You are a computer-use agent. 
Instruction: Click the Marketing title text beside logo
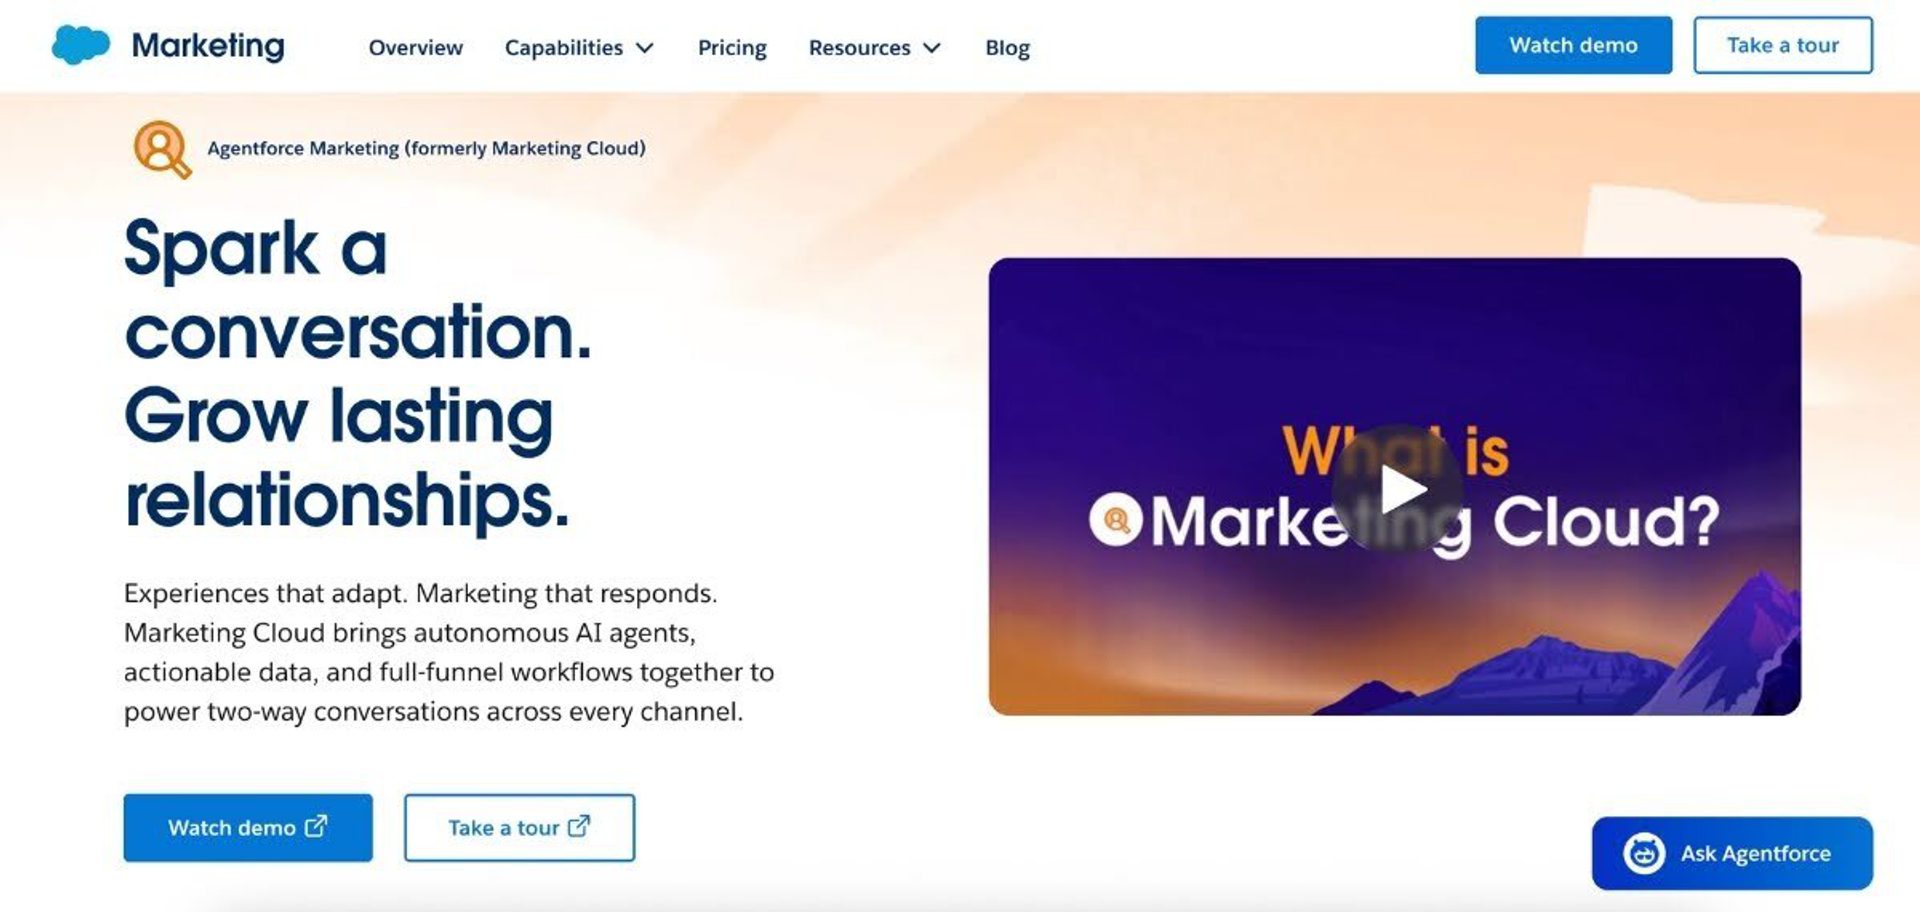pos(208,46)
